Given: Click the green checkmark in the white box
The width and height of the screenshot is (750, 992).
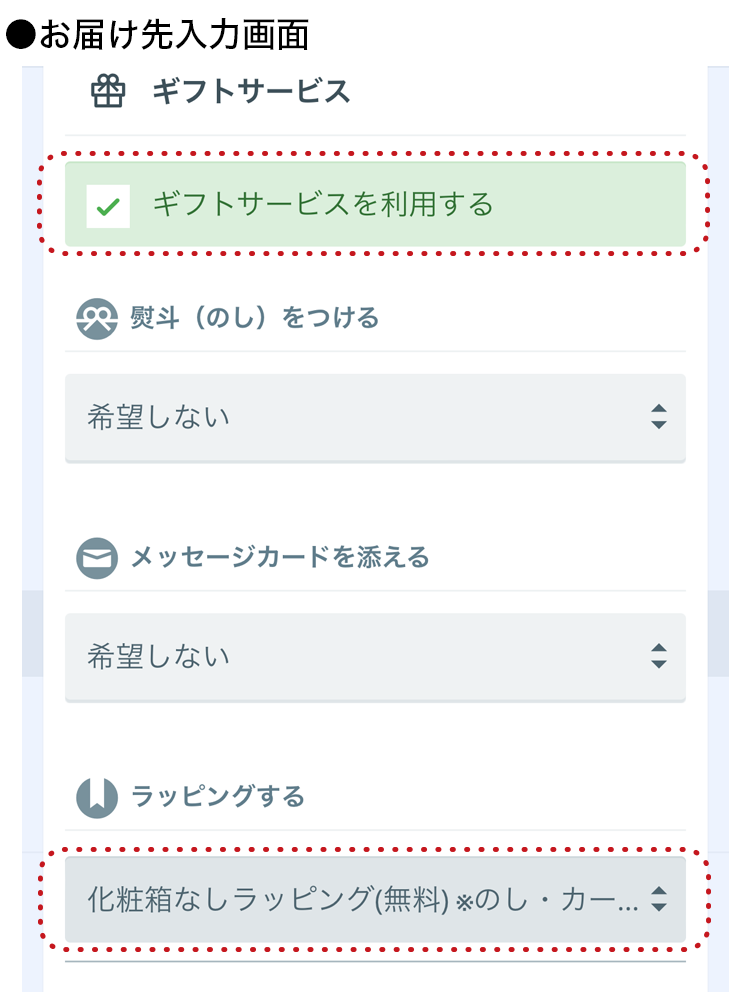Looking at the screenshot, I should 108,206.
